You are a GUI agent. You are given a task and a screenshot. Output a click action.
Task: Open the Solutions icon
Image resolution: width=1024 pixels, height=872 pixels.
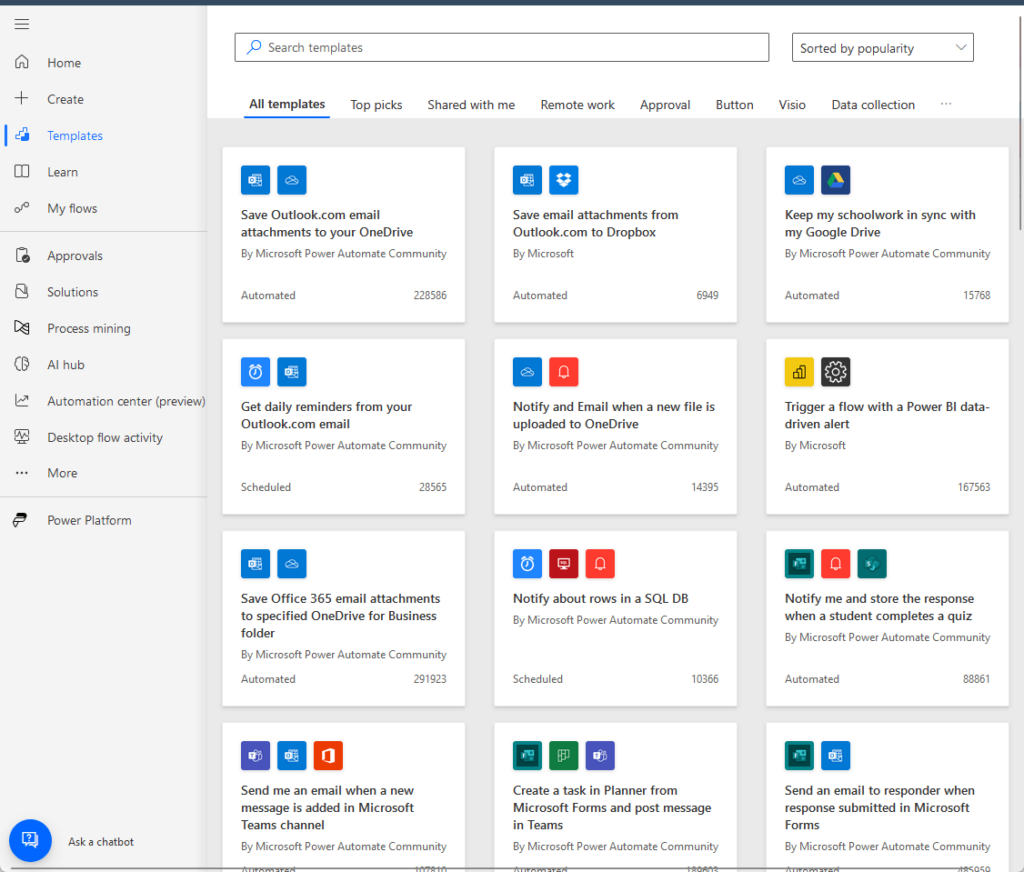pyautogui.click(x=22, y=291)
